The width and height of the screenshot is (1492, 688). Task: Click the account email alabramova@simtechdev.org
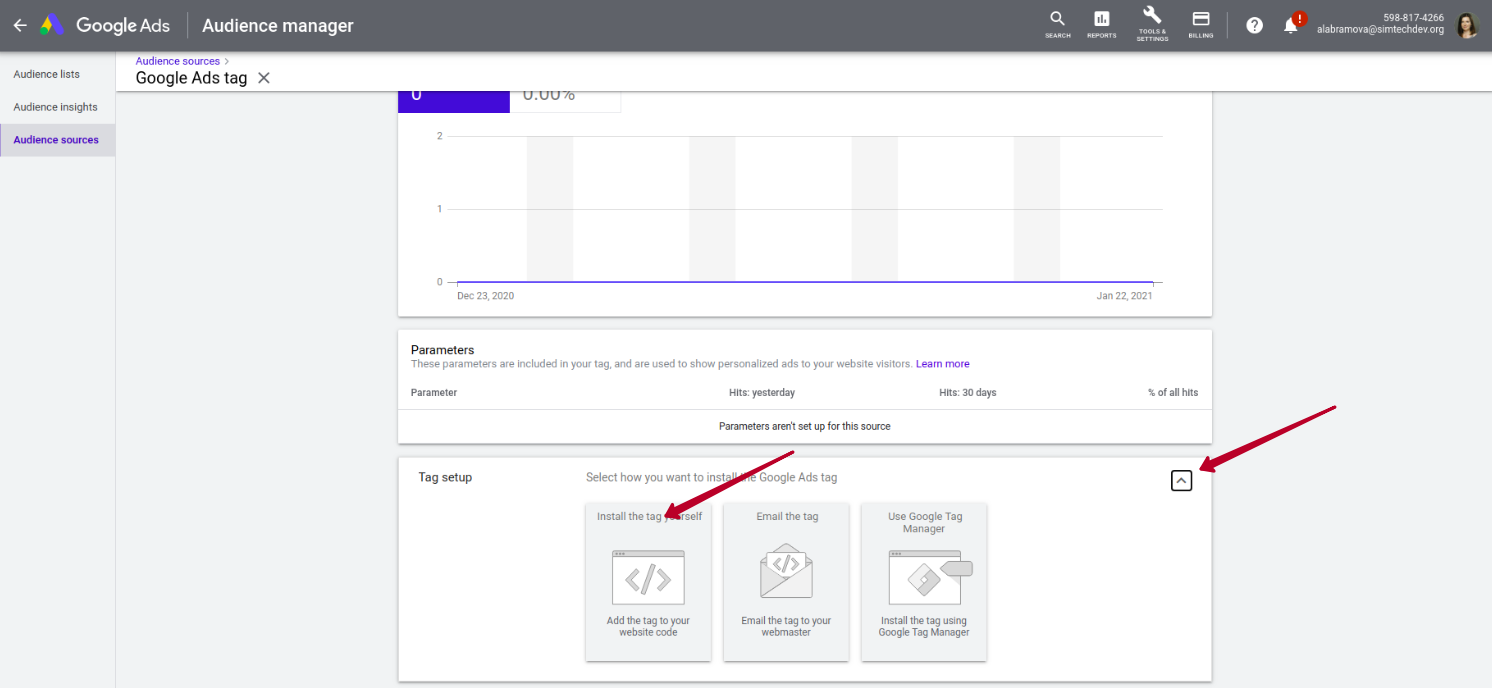tap(1380, 30)
